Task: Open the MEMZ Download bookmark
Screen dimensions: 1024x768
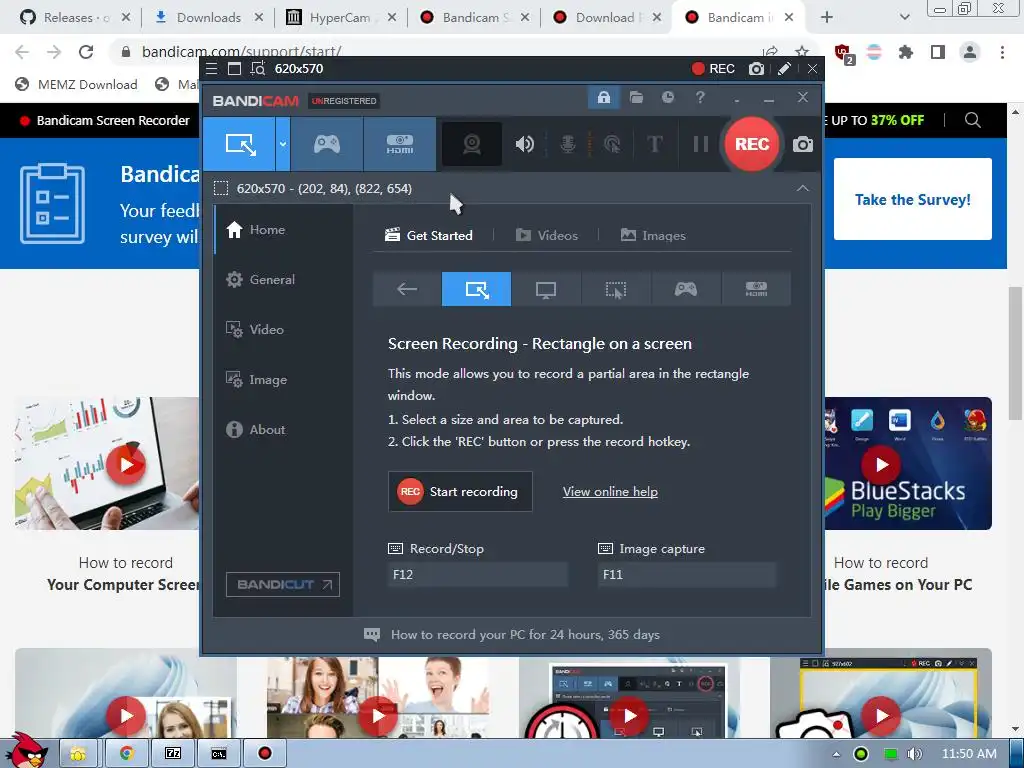Action: (76, 84)
